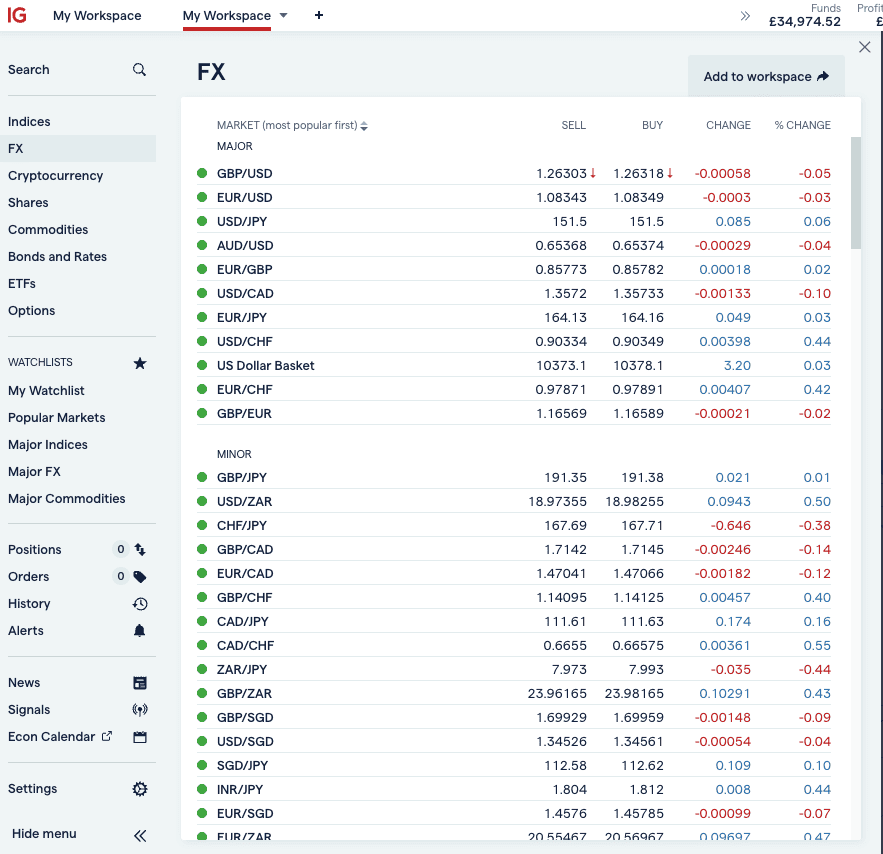Open Settings using the gear icon
The width and height of the screenshot is (883, 854).
tap(140, 789)
